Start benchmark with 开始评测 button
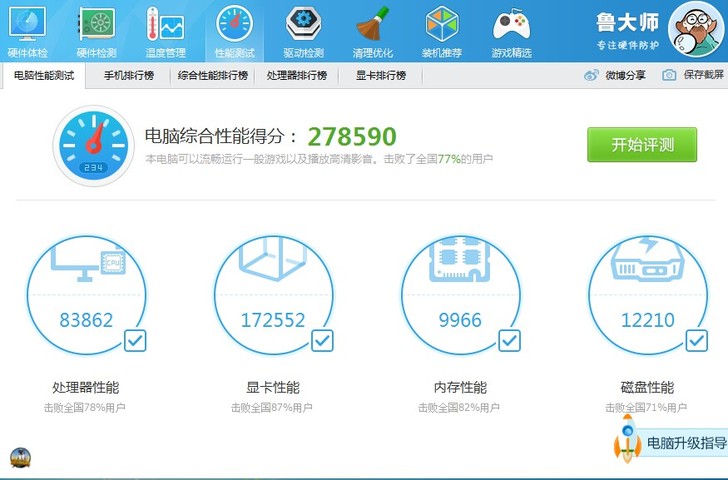The width and height of the screenshot is (728, 480). coord(642,145)
